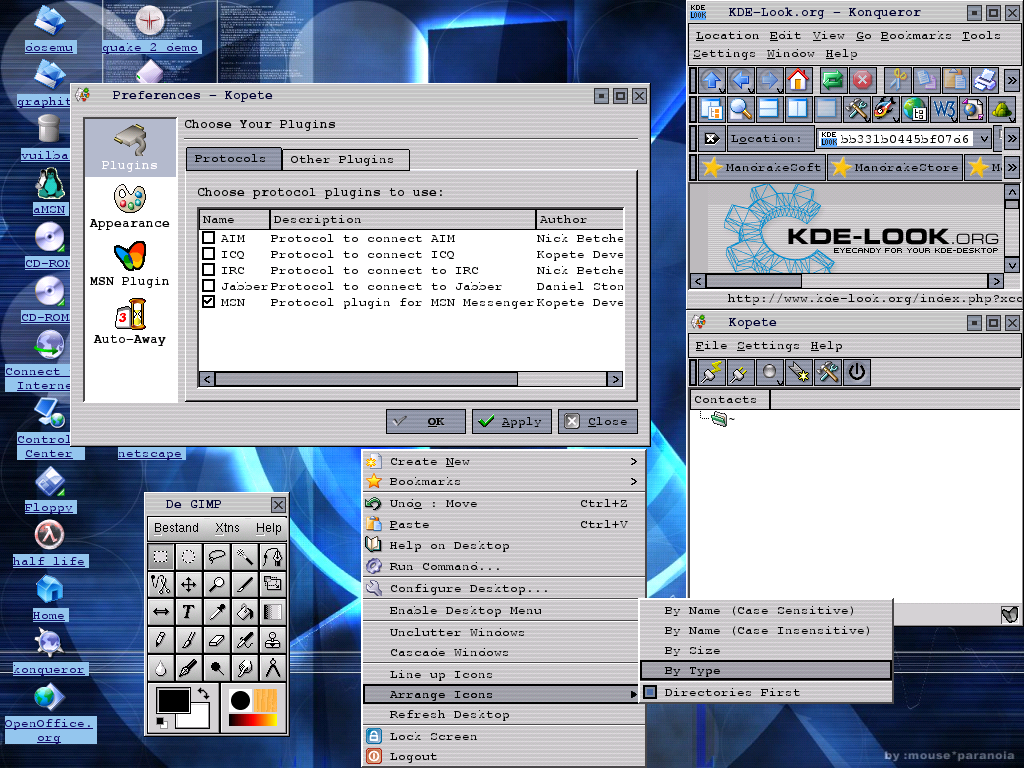Viewport: 1024px width, 768px height.
Task: Click Konqueror Up arrow toolbar icon
Action: [x=712, y=80]
